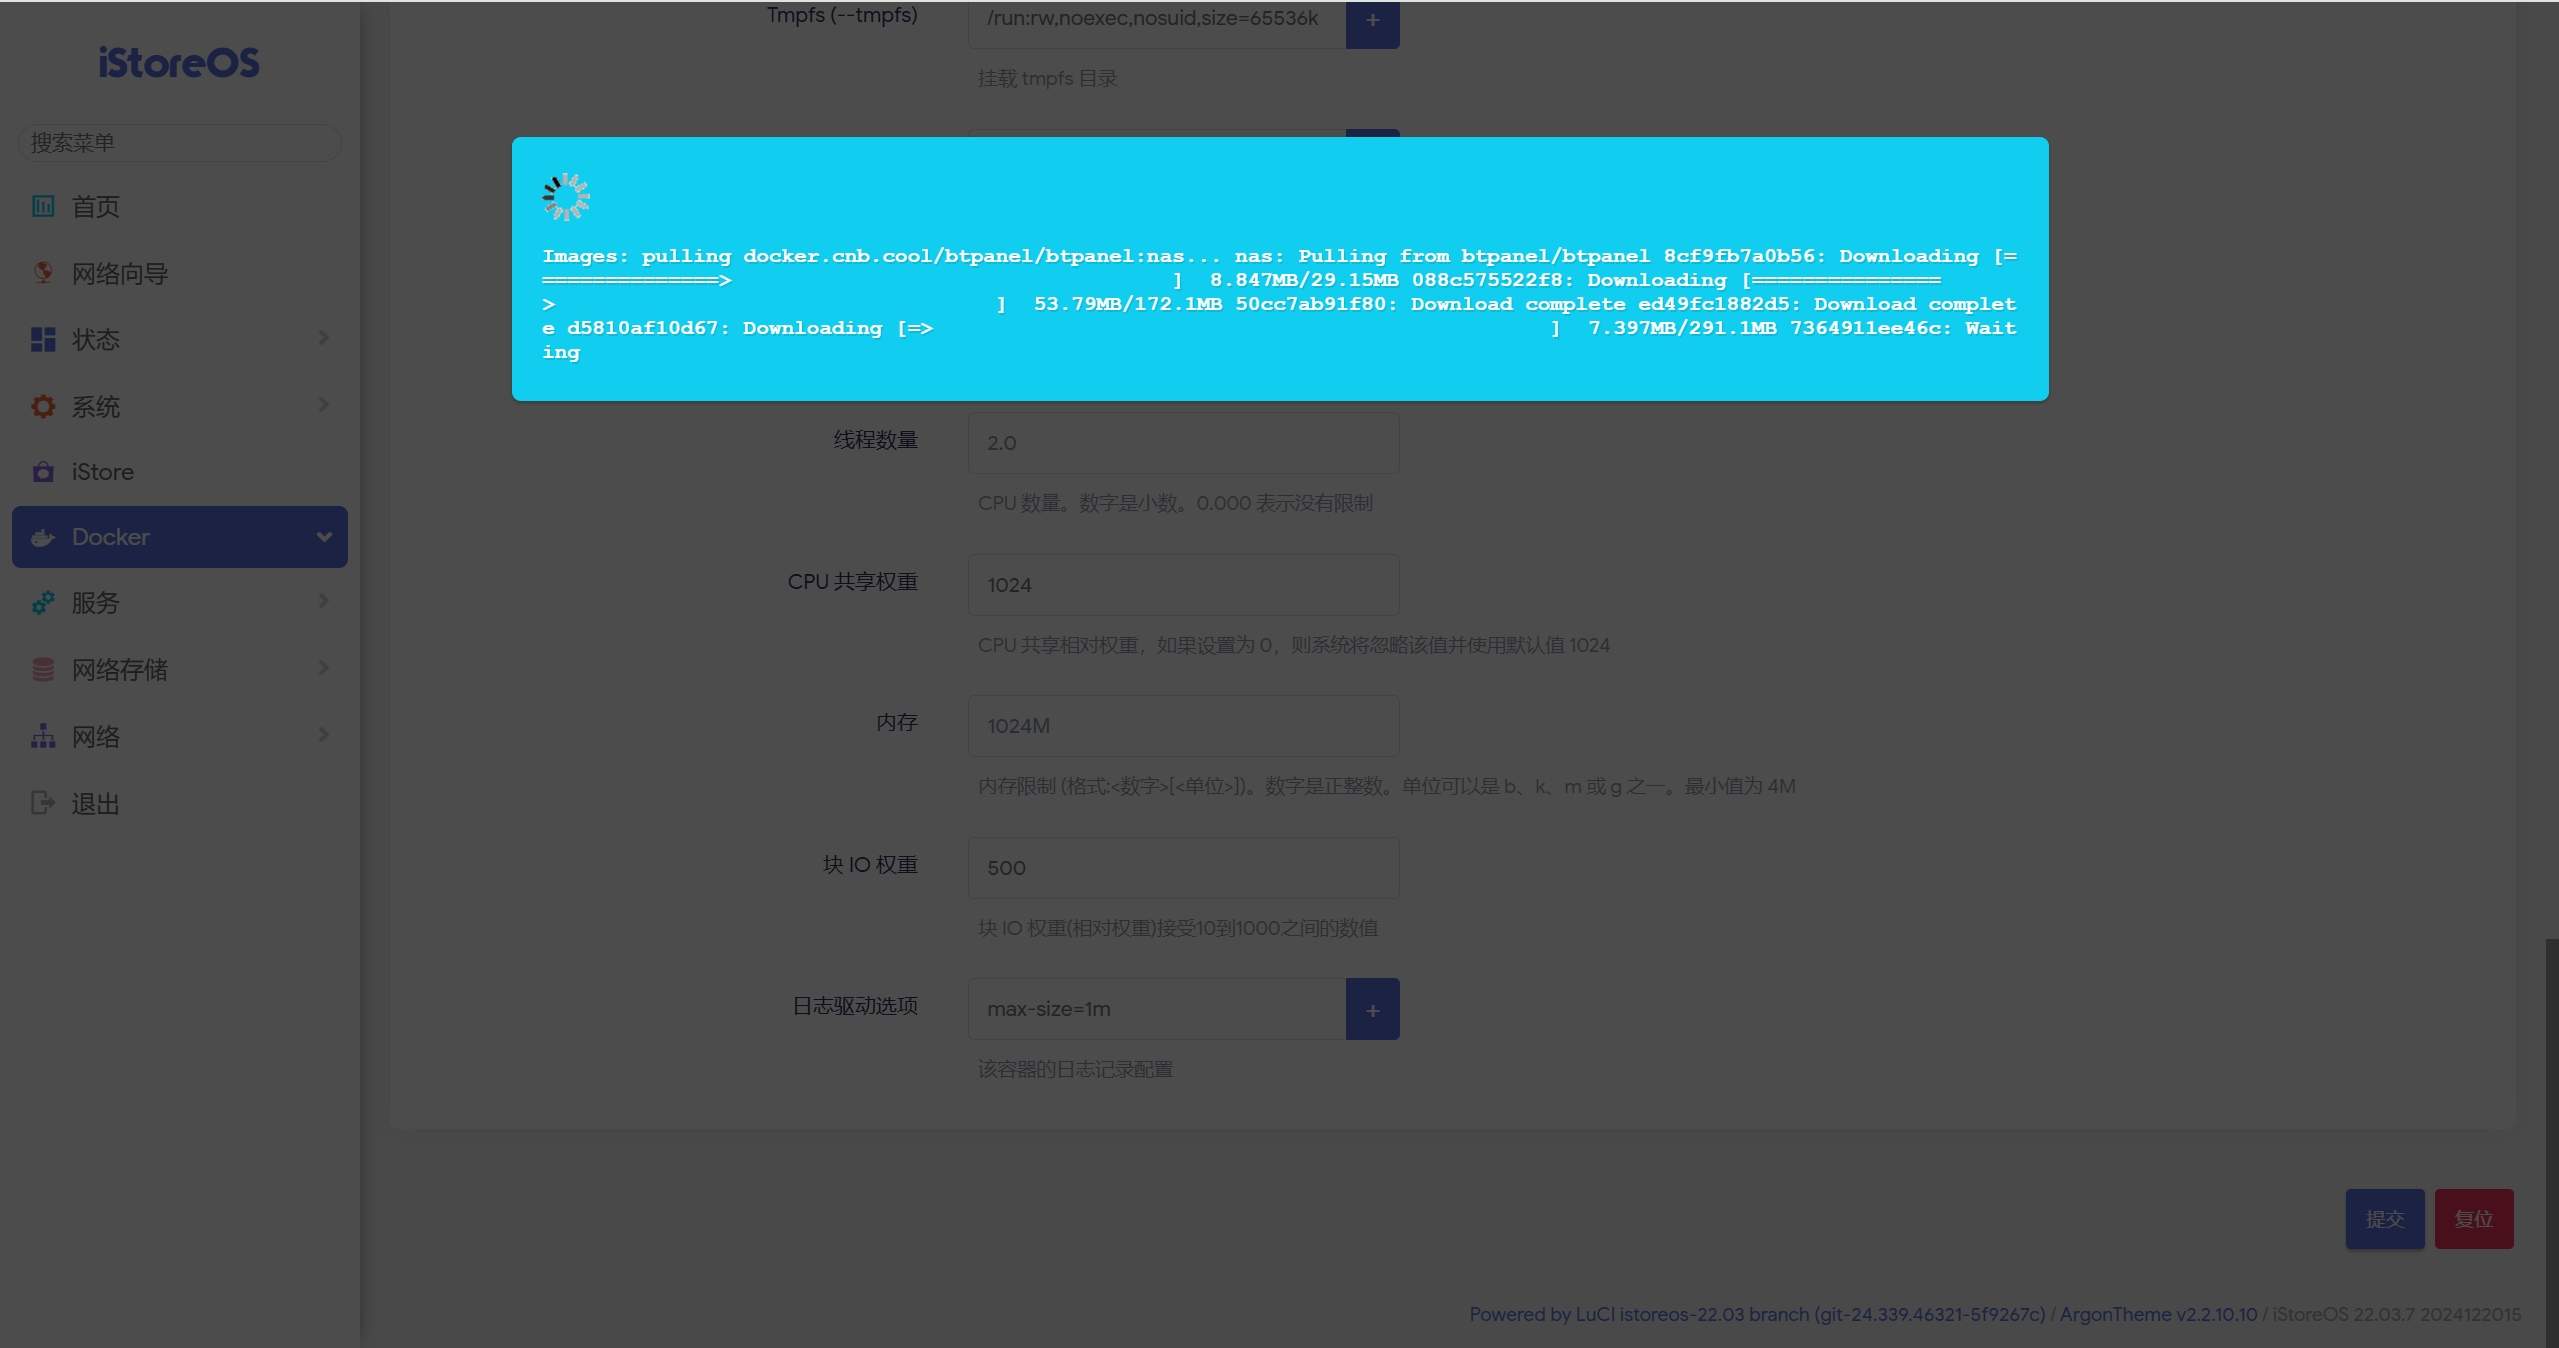2559x1348 pixels.
Task: Click the services gears icon
Action: [x=43, y=602]
